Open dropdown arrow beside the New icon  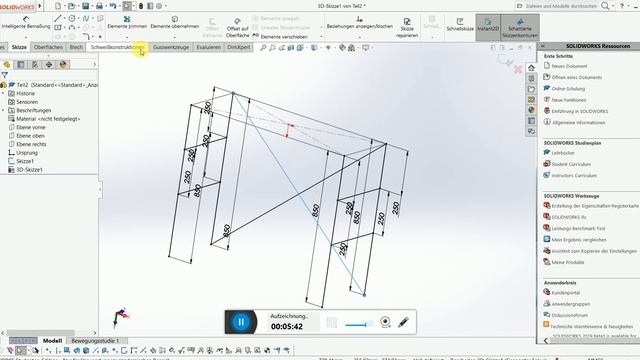64,6
